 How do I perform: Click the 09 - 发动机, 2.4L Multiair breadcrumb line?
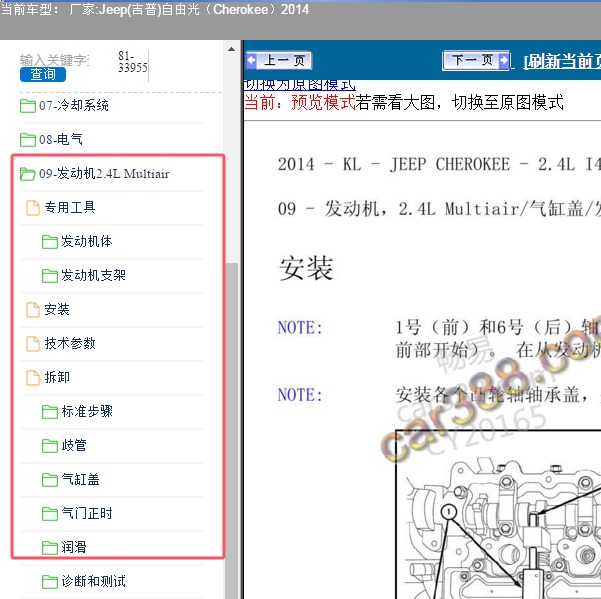coord(439,209)
